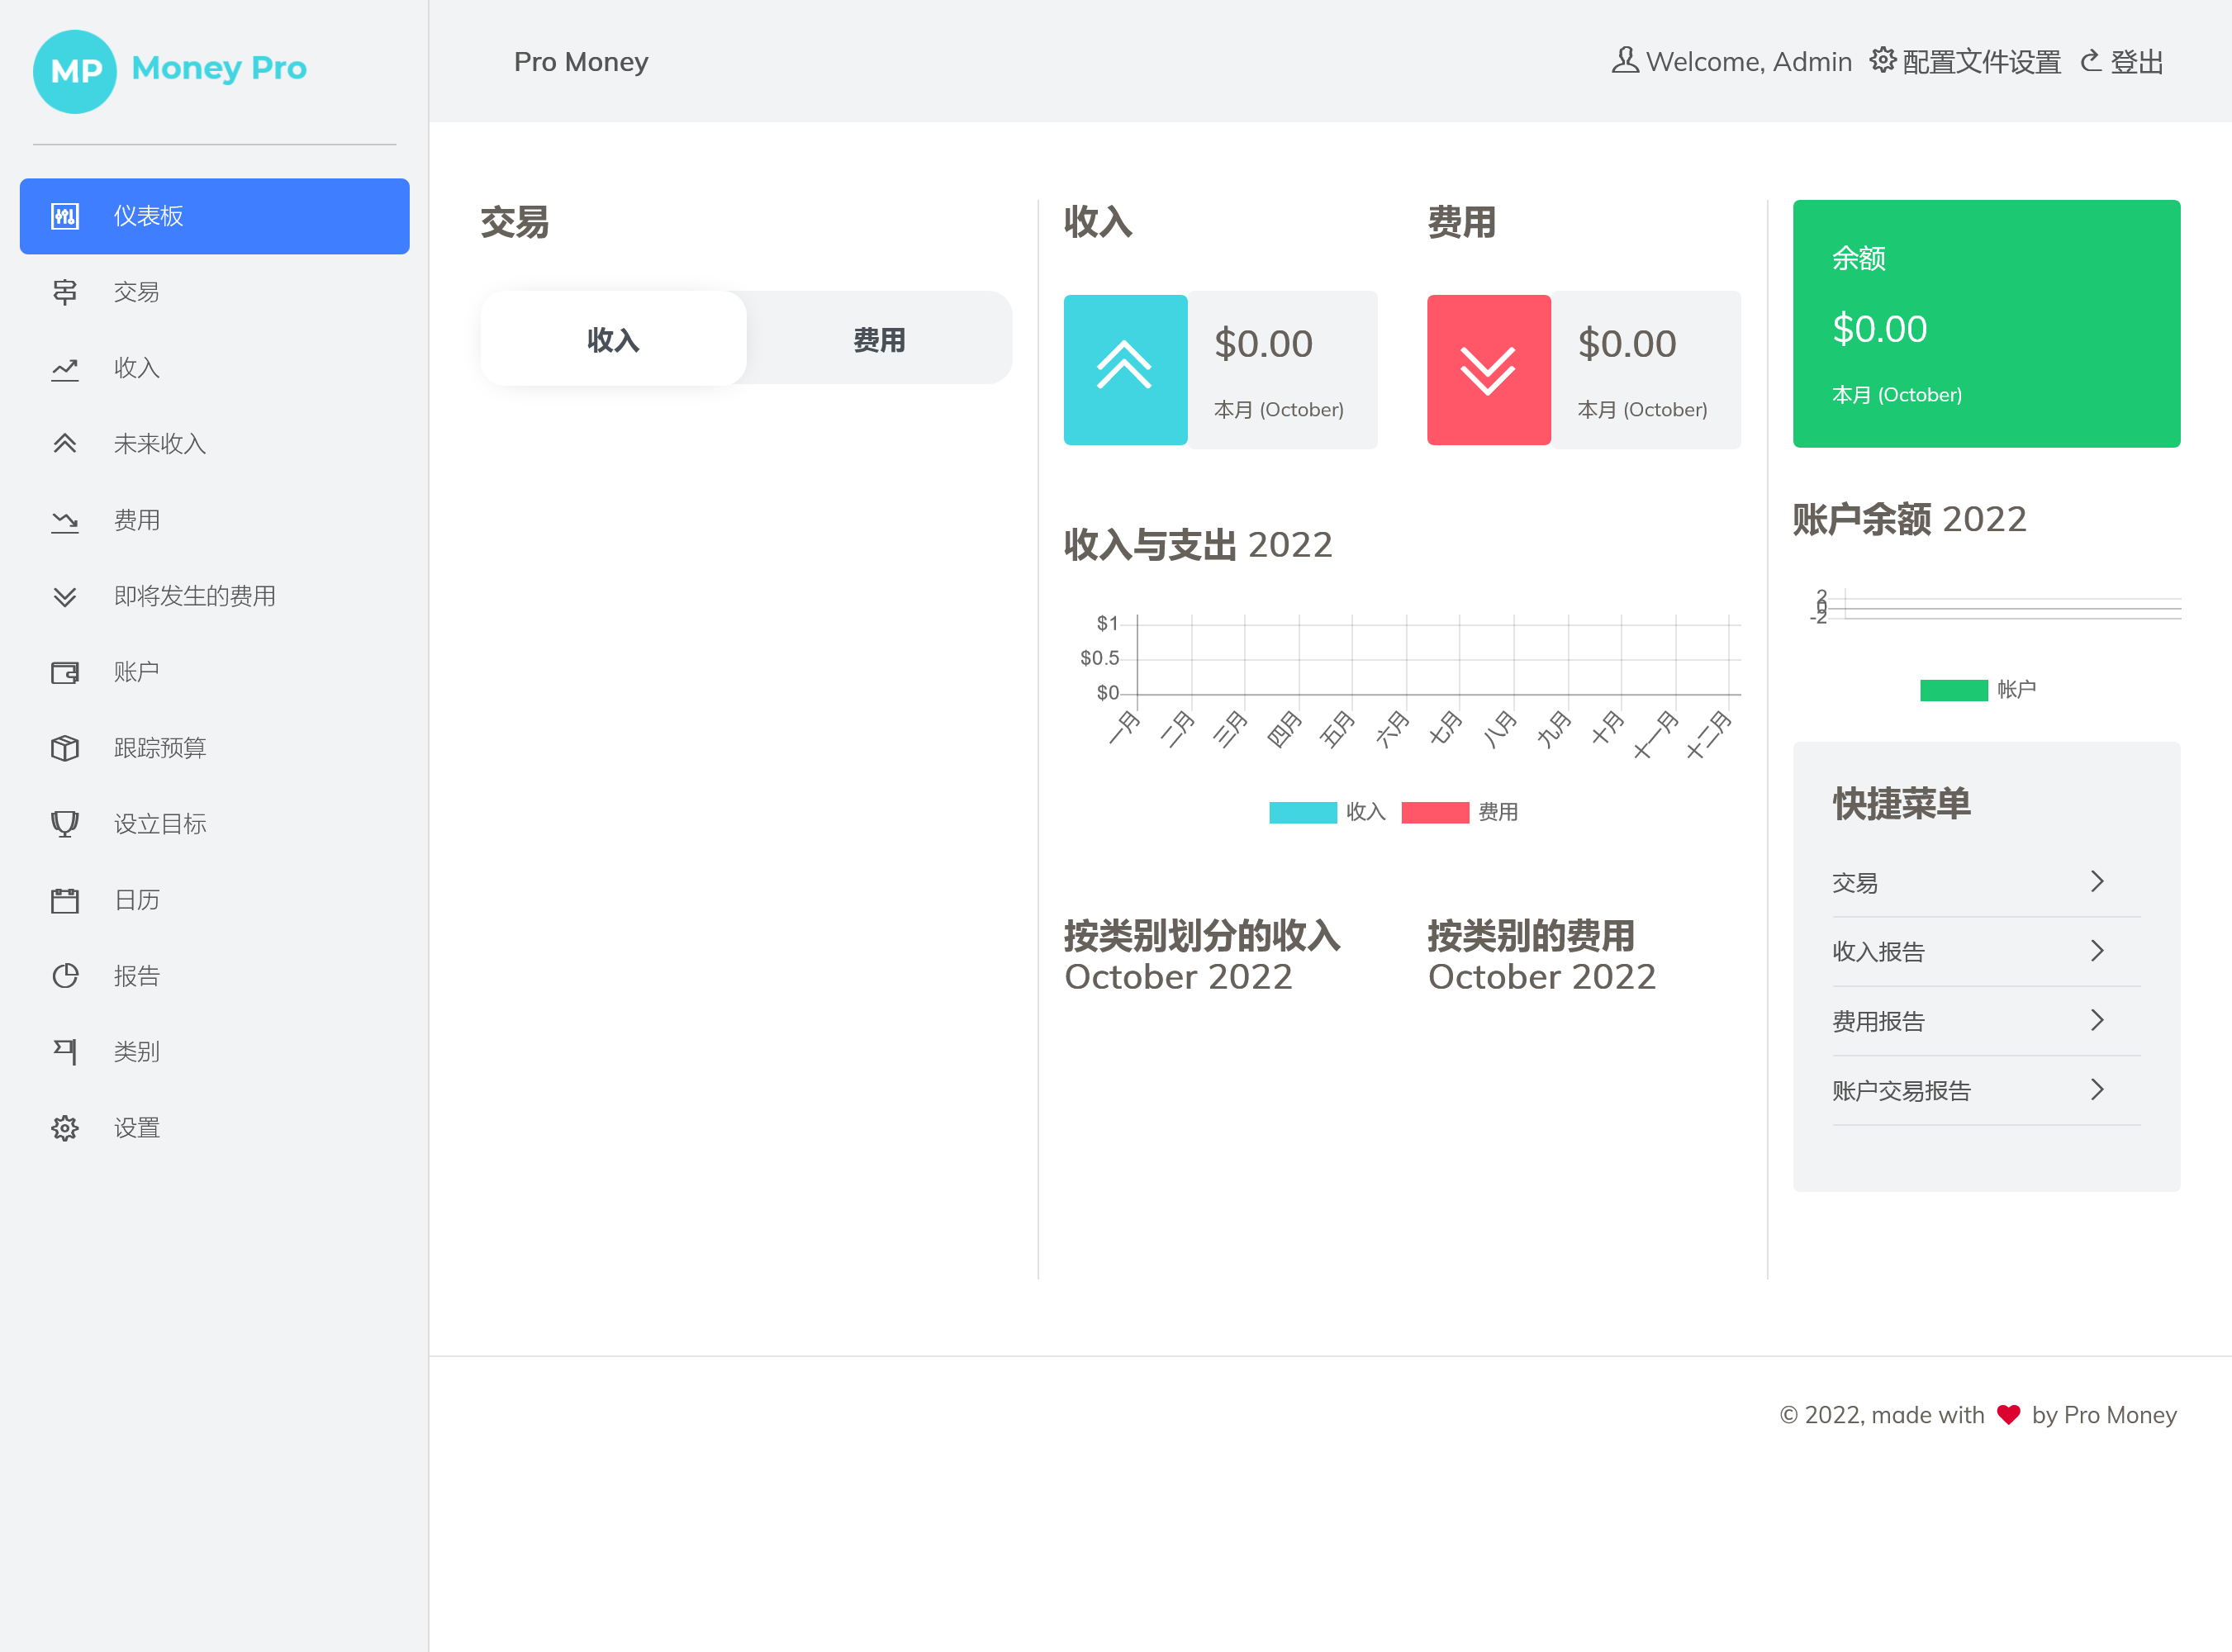Click the cyan double-up-arrow income icon

pyautogui.click(x=1125, y=369)
